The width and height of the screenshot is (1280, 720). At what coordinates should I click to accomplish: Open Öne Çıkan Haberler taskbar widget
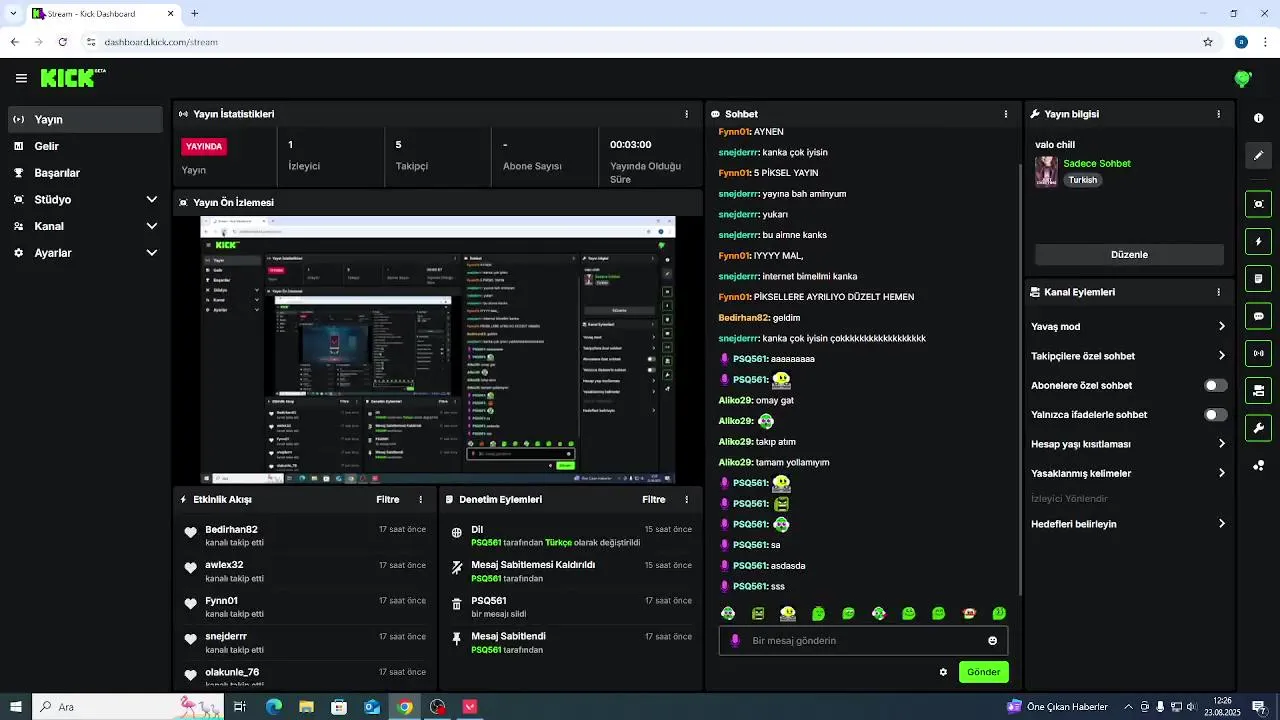click(1058, 707)
